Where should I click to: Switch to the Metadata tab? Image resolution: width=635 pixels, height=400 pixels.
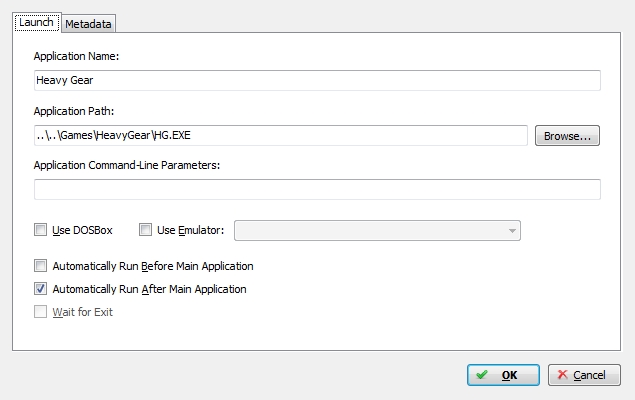88,24
